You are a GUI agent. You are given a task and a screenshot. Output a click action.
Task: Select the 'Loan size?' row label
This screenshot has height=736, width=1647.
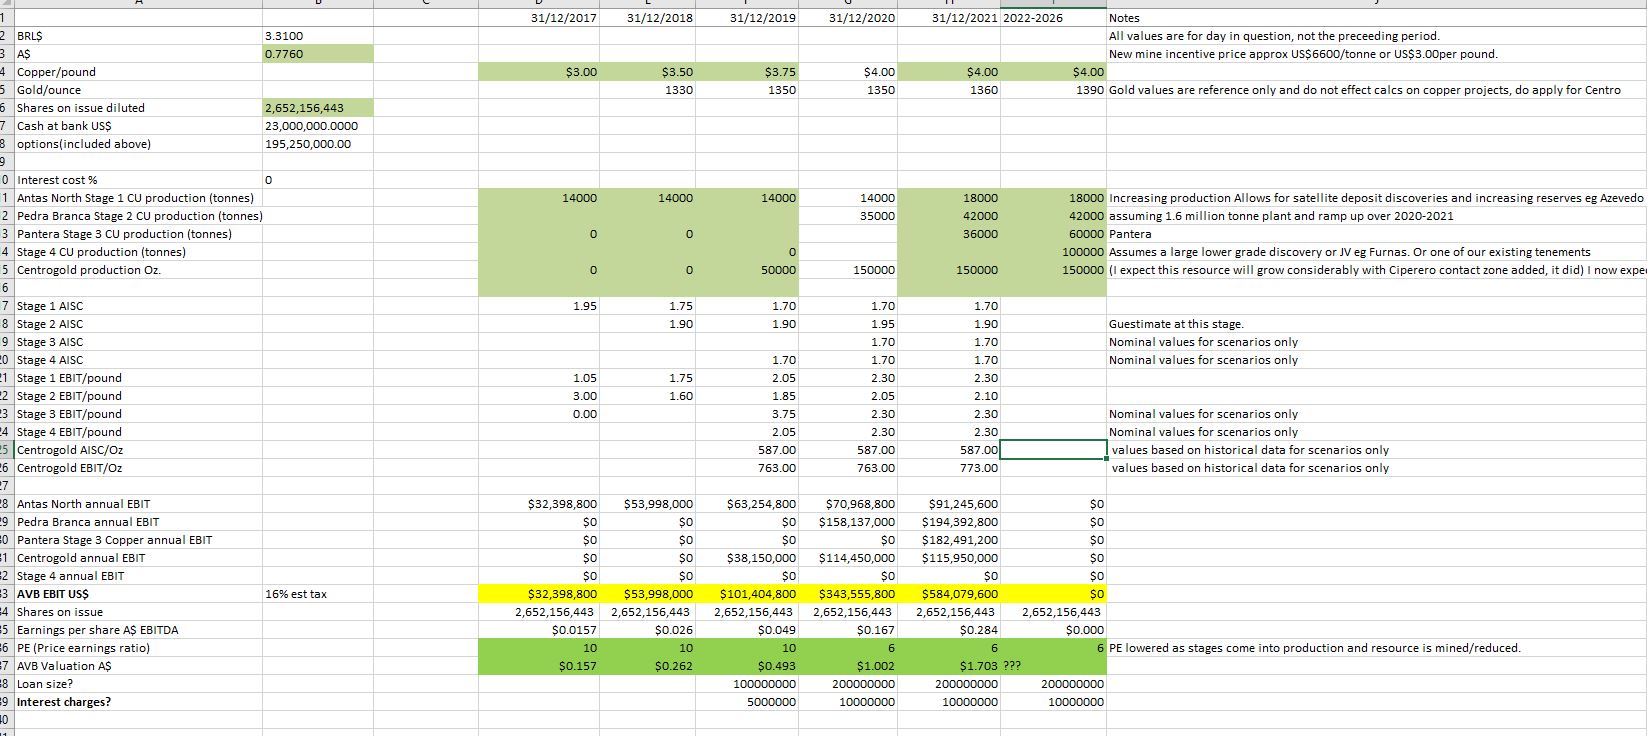click(45, 684)
